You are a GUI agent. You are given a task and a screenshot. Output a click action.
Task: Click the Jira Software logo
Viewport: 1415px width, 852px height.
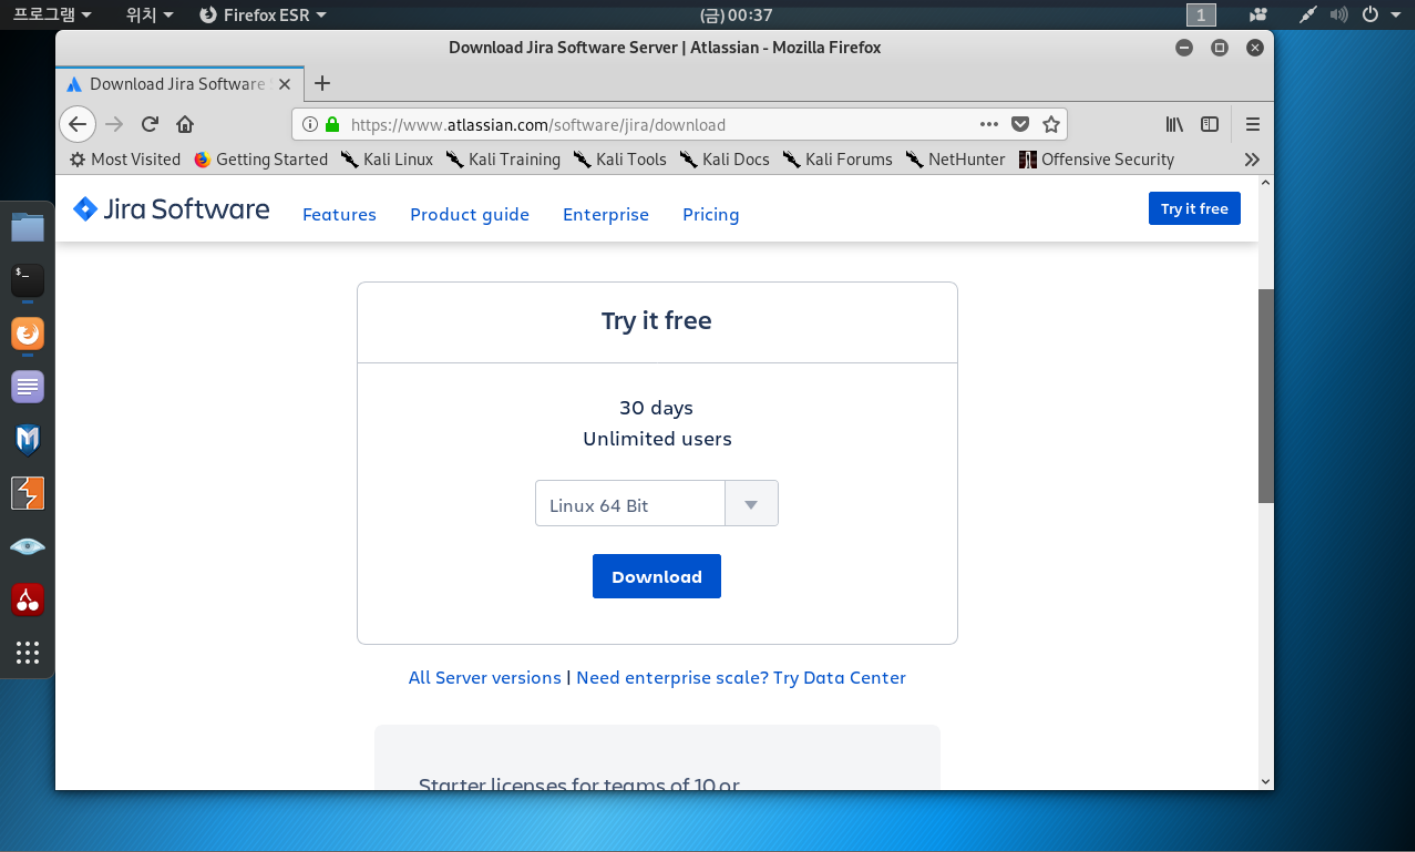[171, 209]
